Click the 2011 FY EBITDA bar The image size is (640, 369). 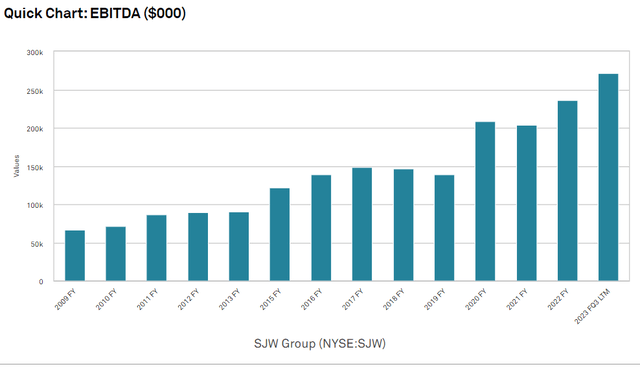[x=157, y=248]
